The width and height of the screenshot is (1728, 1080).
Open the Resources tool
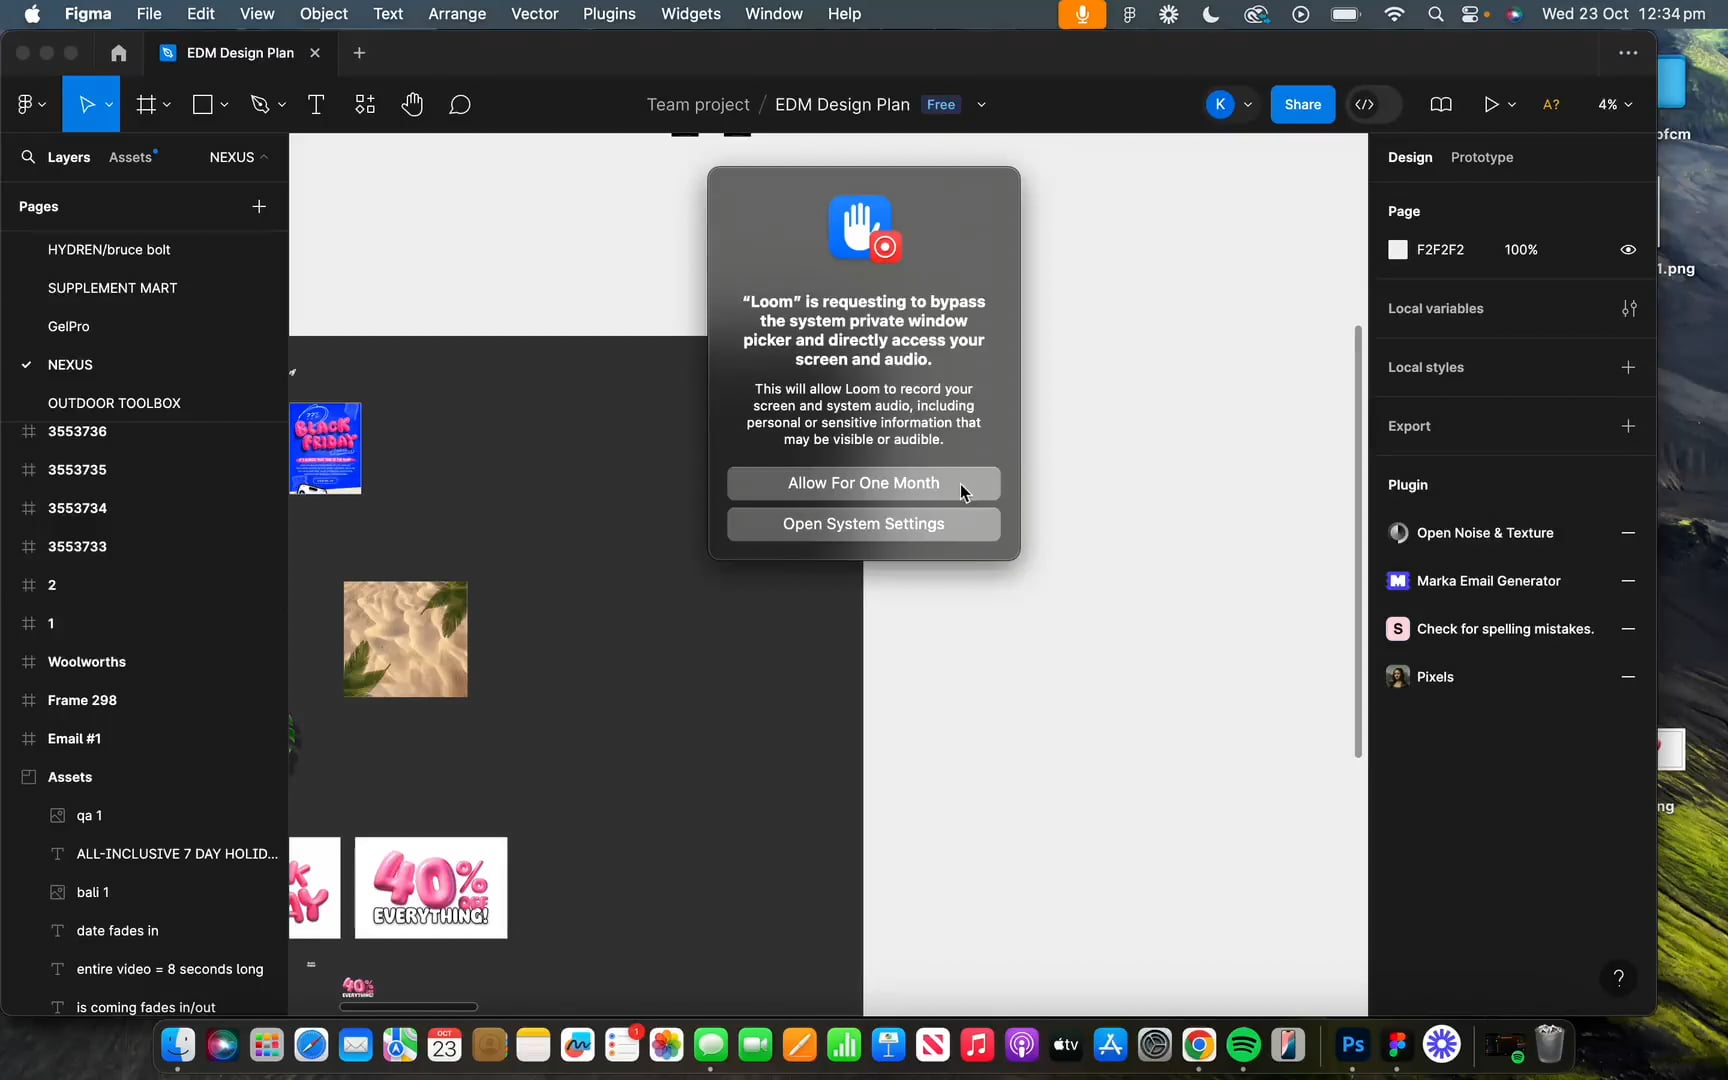(x=365, y=104)
